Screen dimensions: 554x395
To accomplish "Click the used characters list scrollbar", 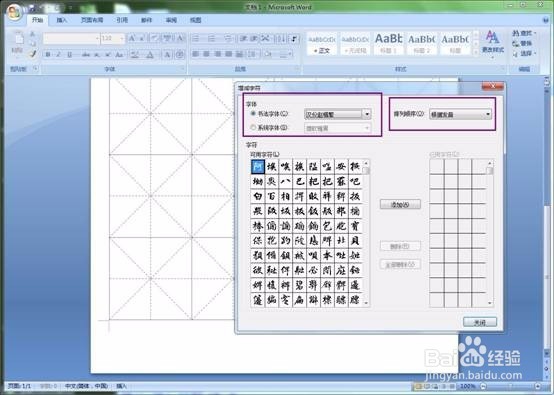I will [x=490, y=233].
